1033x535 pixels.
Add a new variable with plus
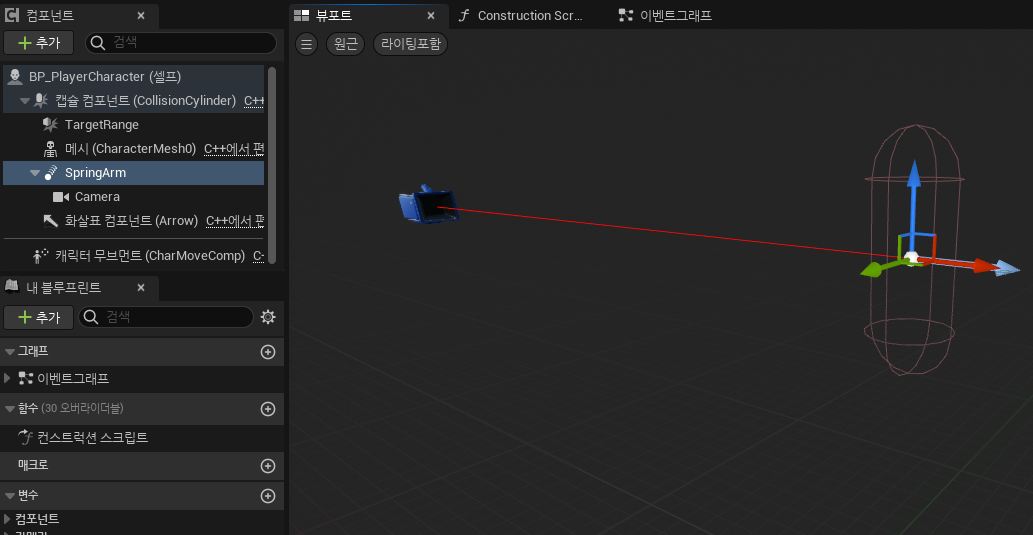point(268,495)
